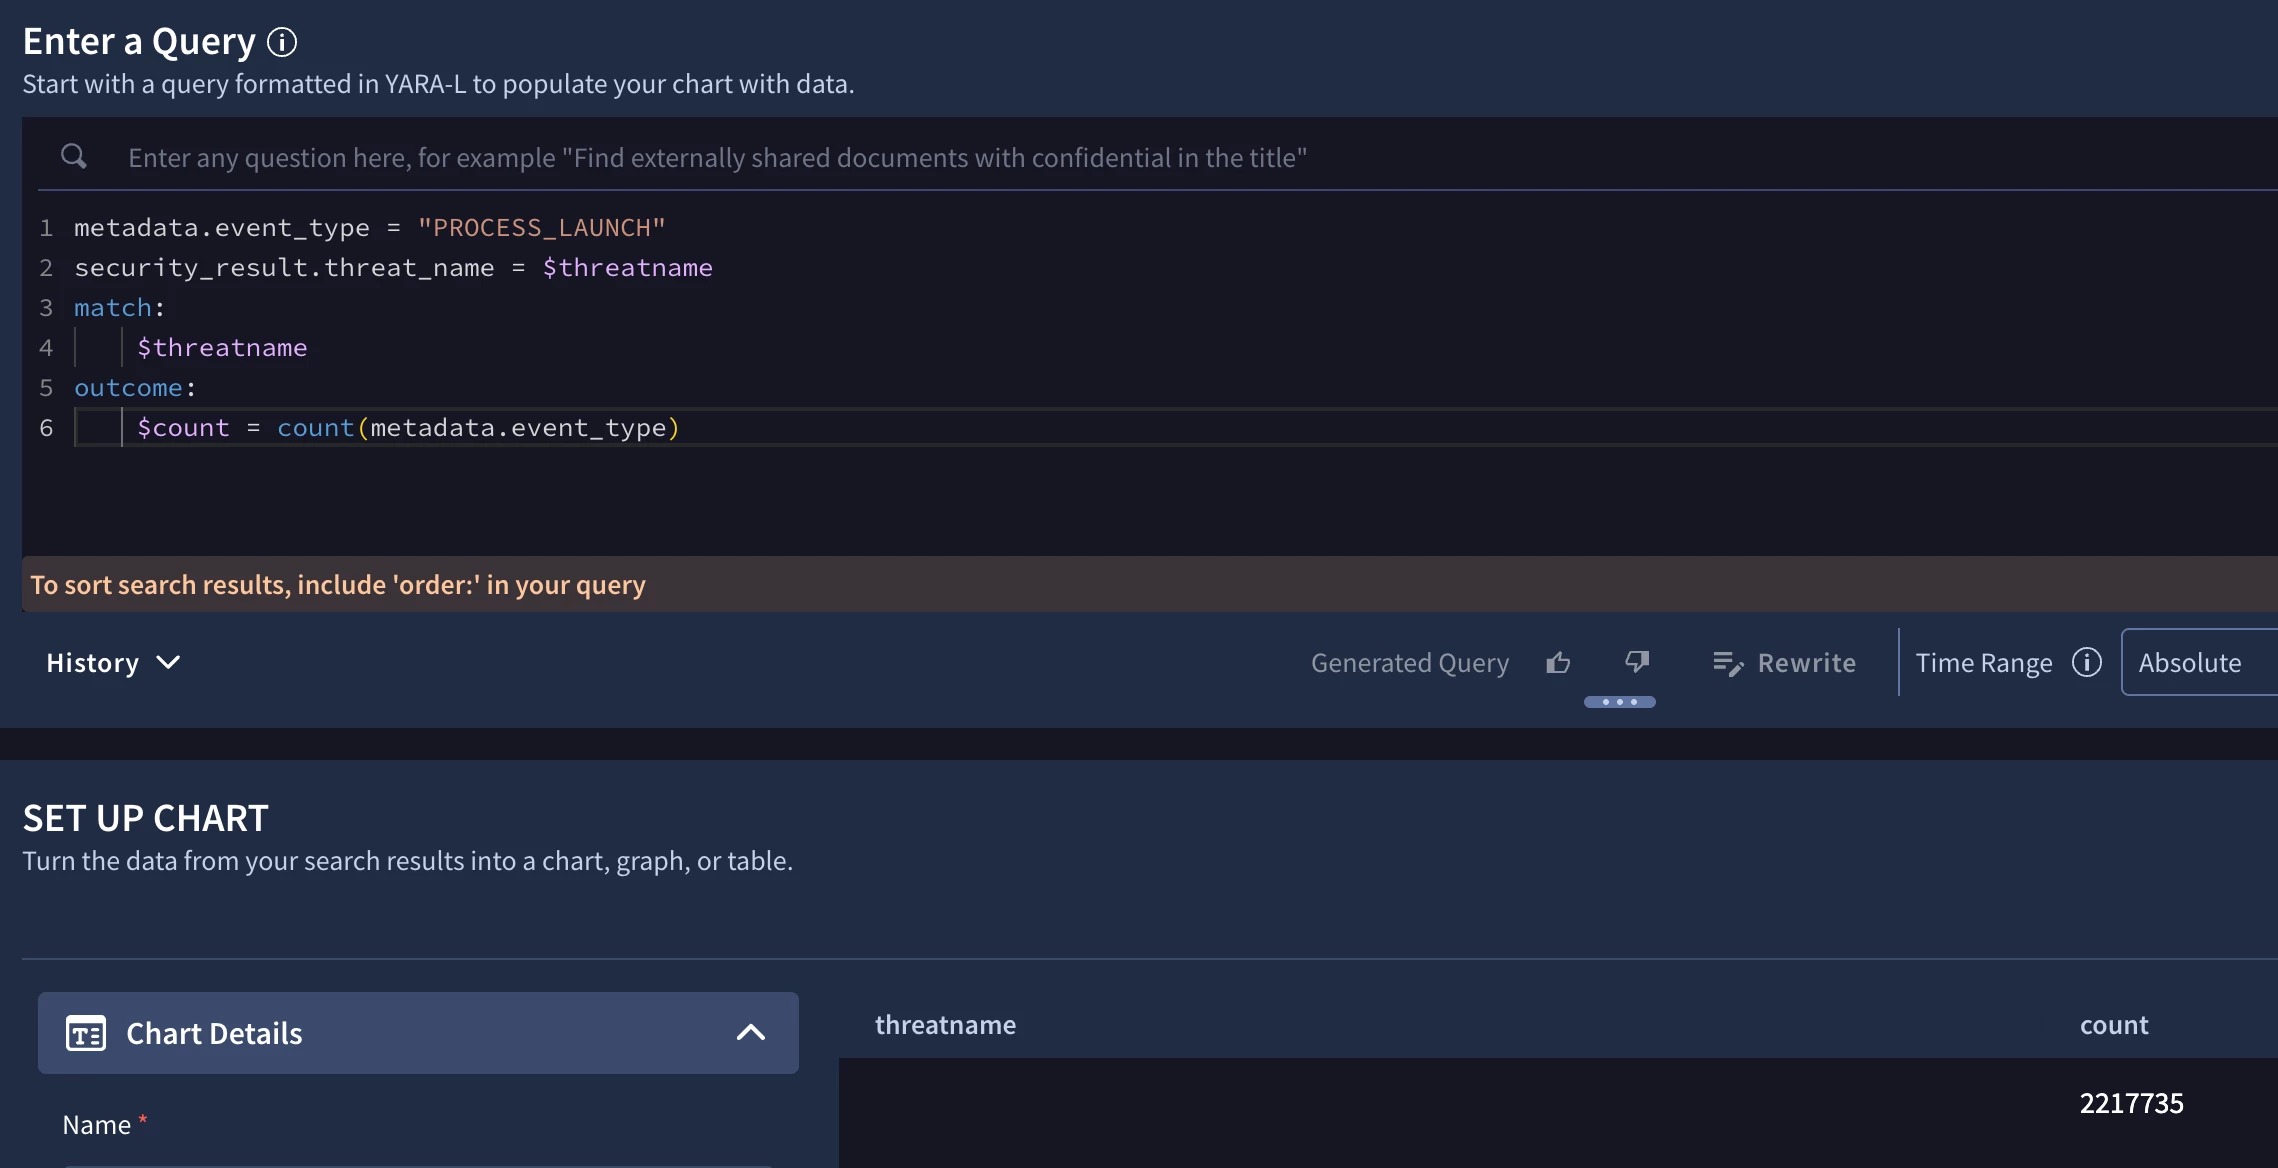Open the Absolute time range dropdown

pyautogui.click(x=2199, y=662)
